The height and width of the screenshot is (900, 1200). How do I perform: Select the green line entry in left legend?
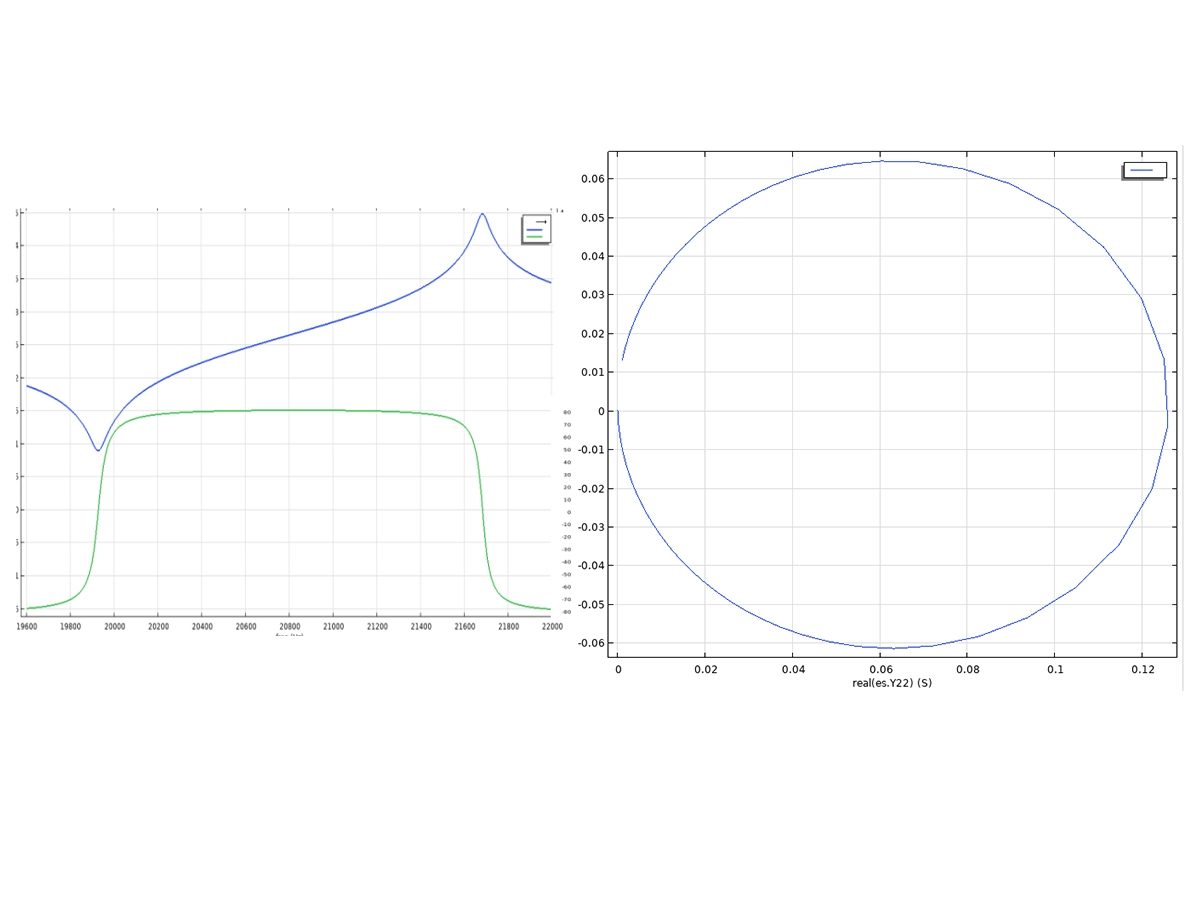[x=534, y=237]
